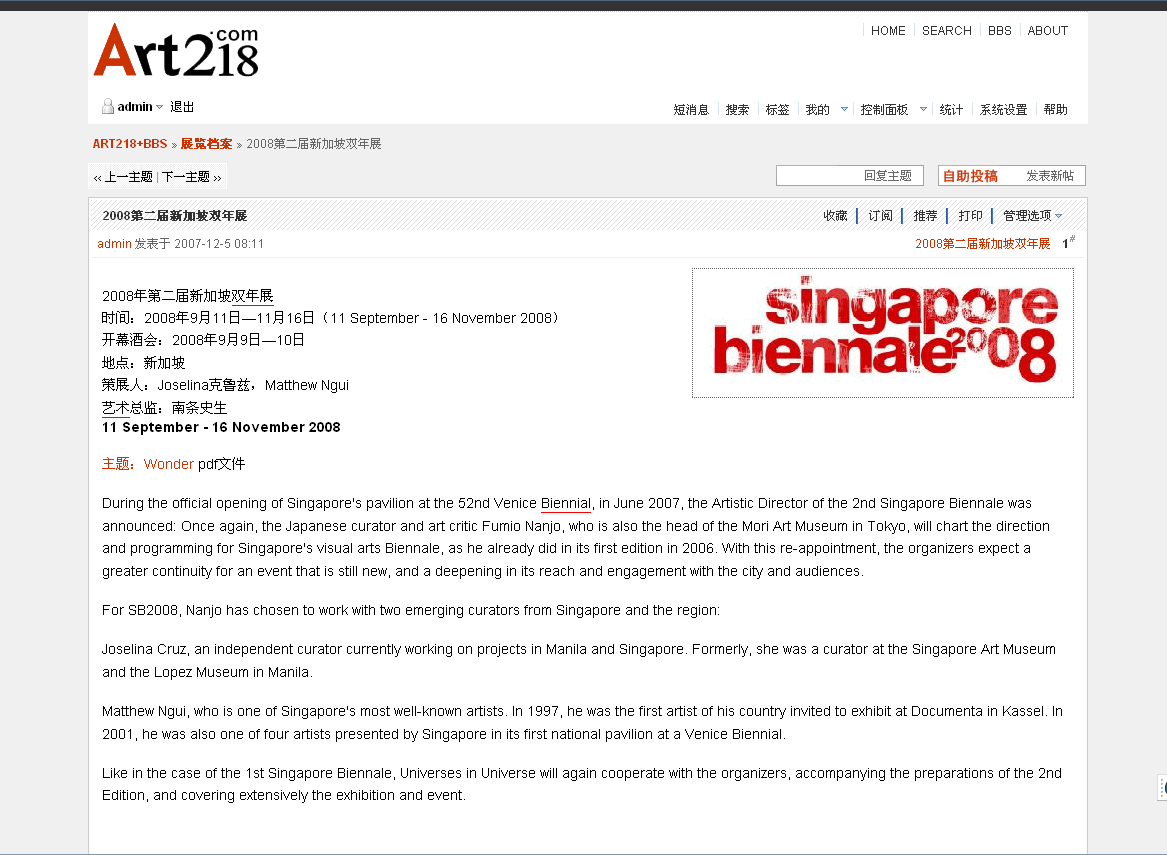Click the floating widget at right edge
Image resolution: width=1167 pixels, height=855 pixels.
point(1162,787)
